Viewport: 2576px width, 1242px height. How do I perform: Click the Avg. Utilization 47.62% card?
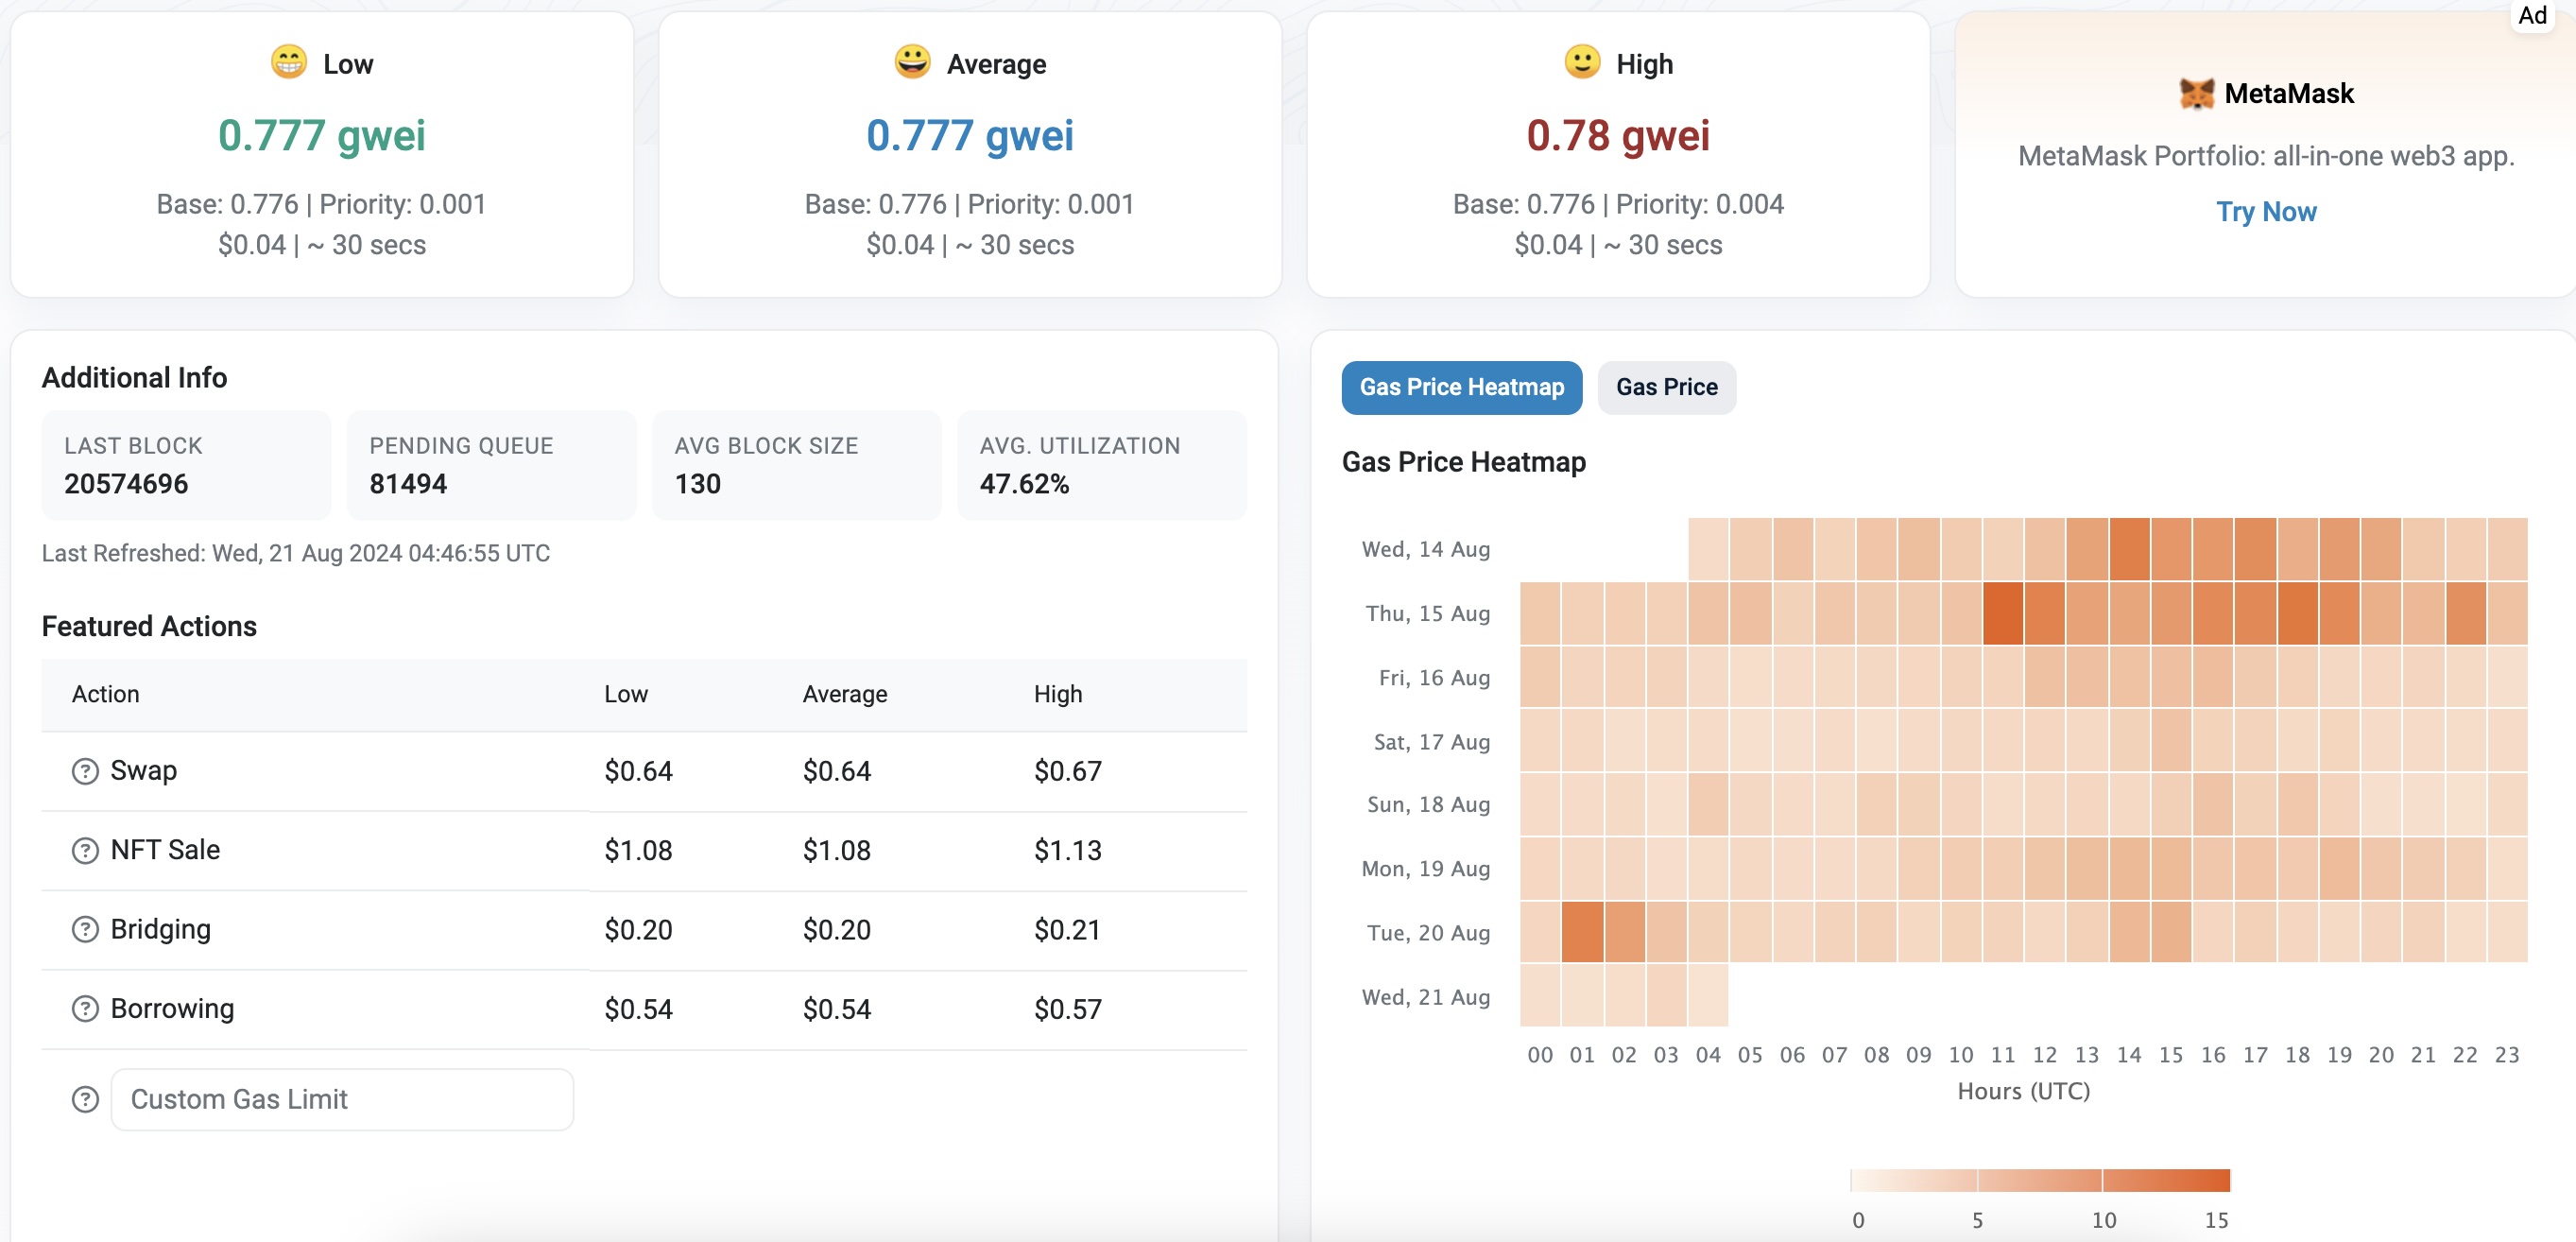1101,465
